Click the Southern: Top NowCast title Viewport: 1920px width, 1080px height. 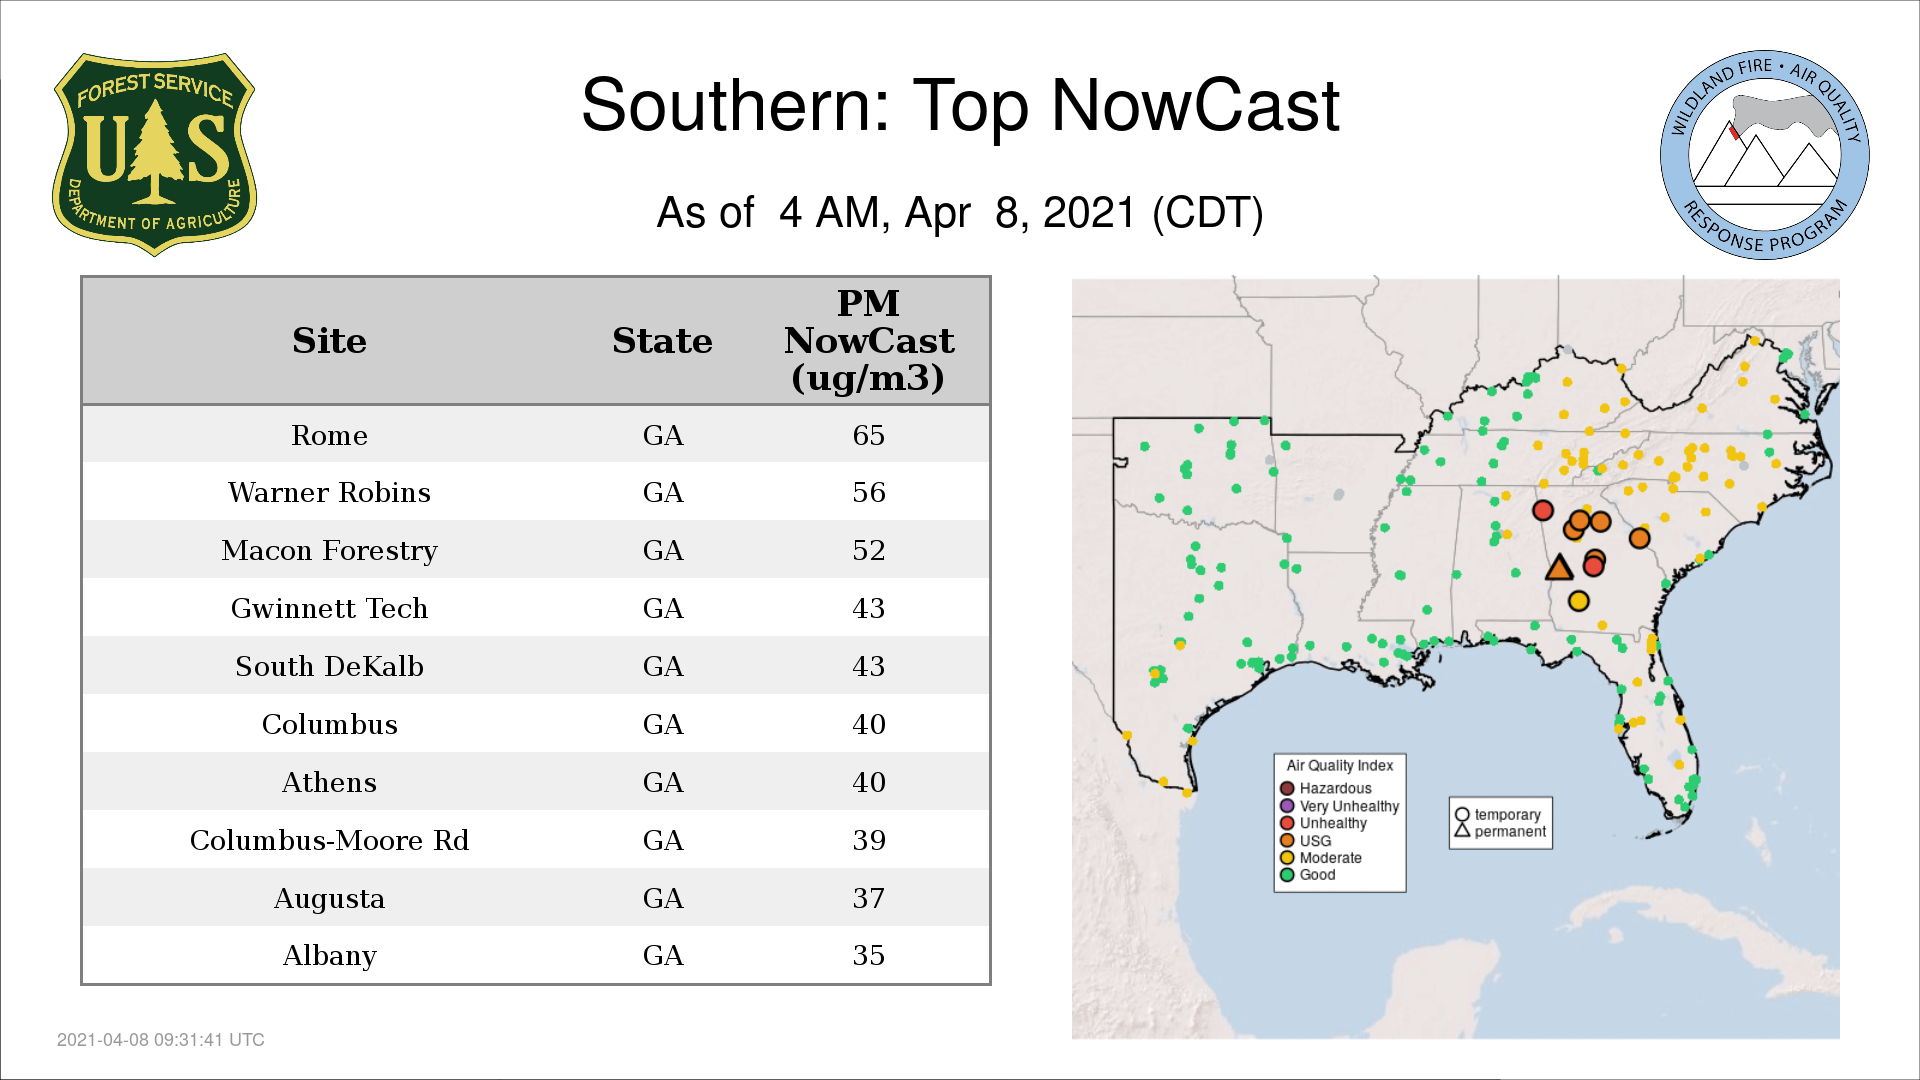pos(960,106)
